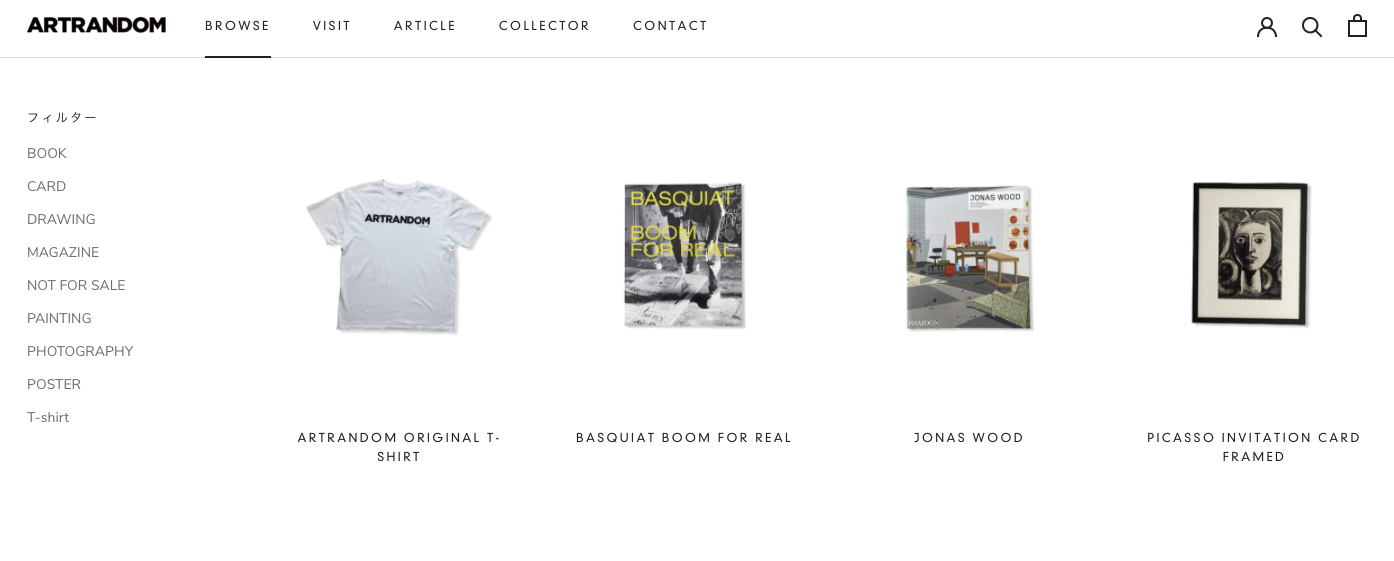Filter products by POSTER
1394x561 pixels.
coord(54,384)
